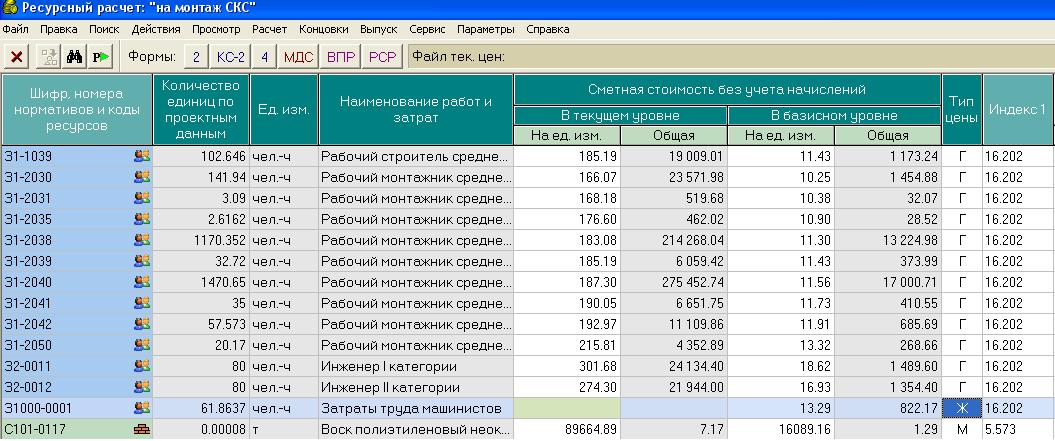Viewport: 1055px width, 441px height.
Task: Click the workers icon in row З2-0012
Action: (142, 387)
